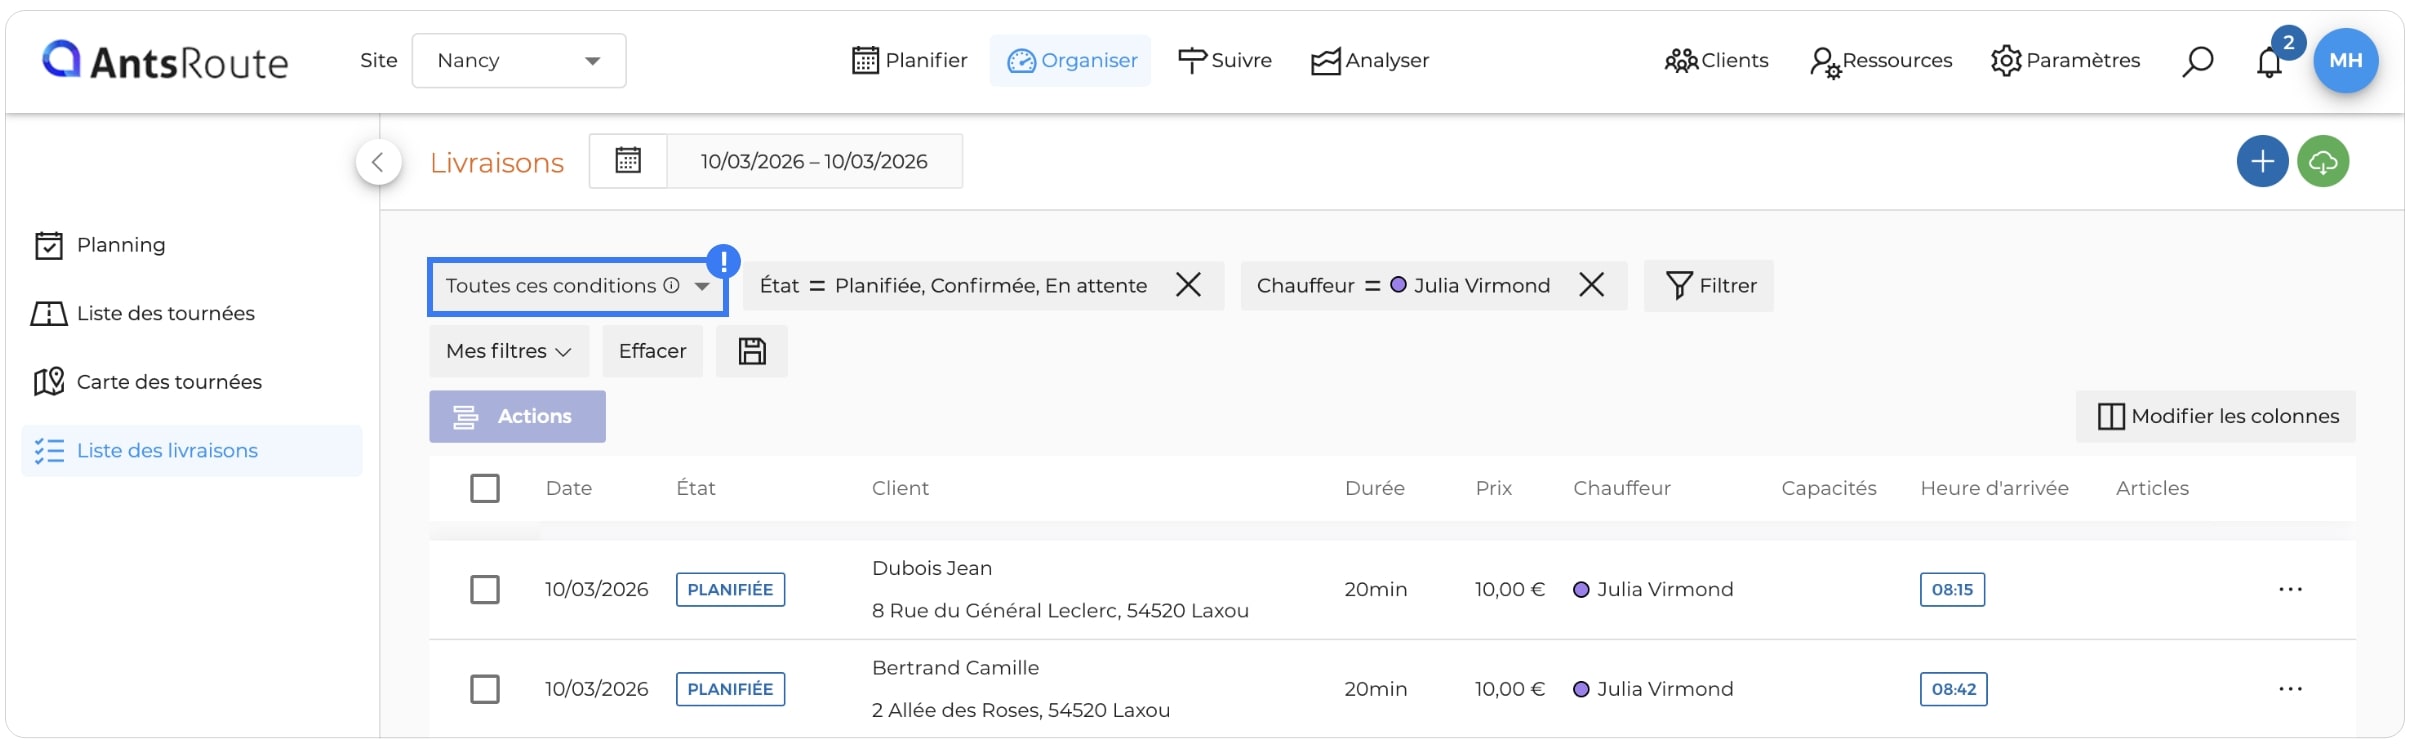
Task: Click the Effacer button
Action: point(652,351)
